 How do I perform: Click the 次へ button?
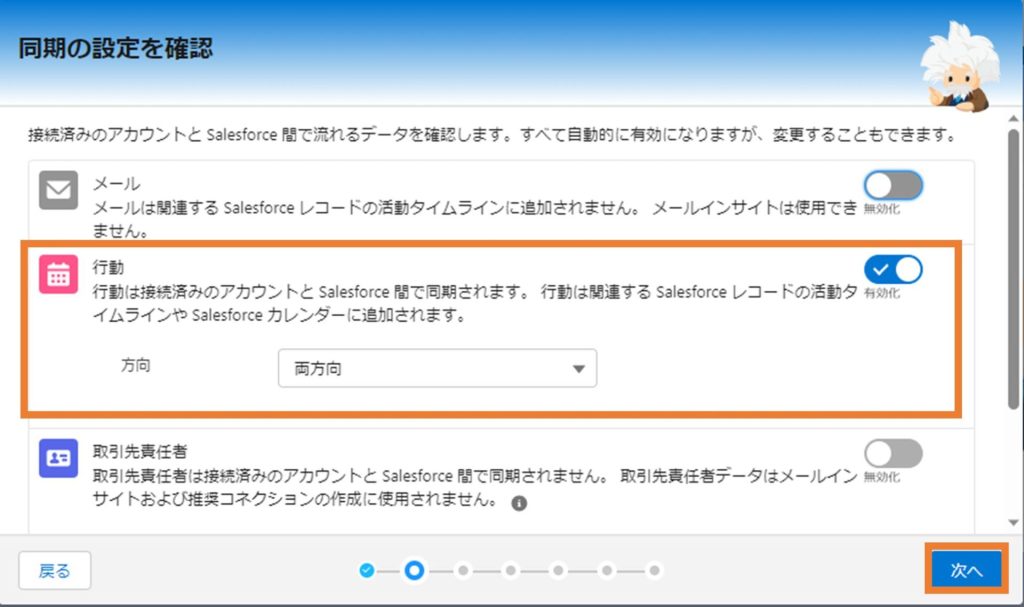pos(967,570)
